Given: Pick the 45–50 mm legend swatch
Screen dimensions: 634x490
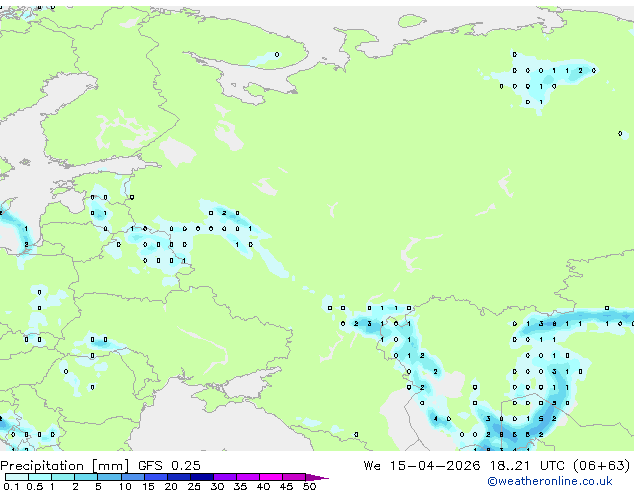Looking at the screenshot, I should 294,477.
